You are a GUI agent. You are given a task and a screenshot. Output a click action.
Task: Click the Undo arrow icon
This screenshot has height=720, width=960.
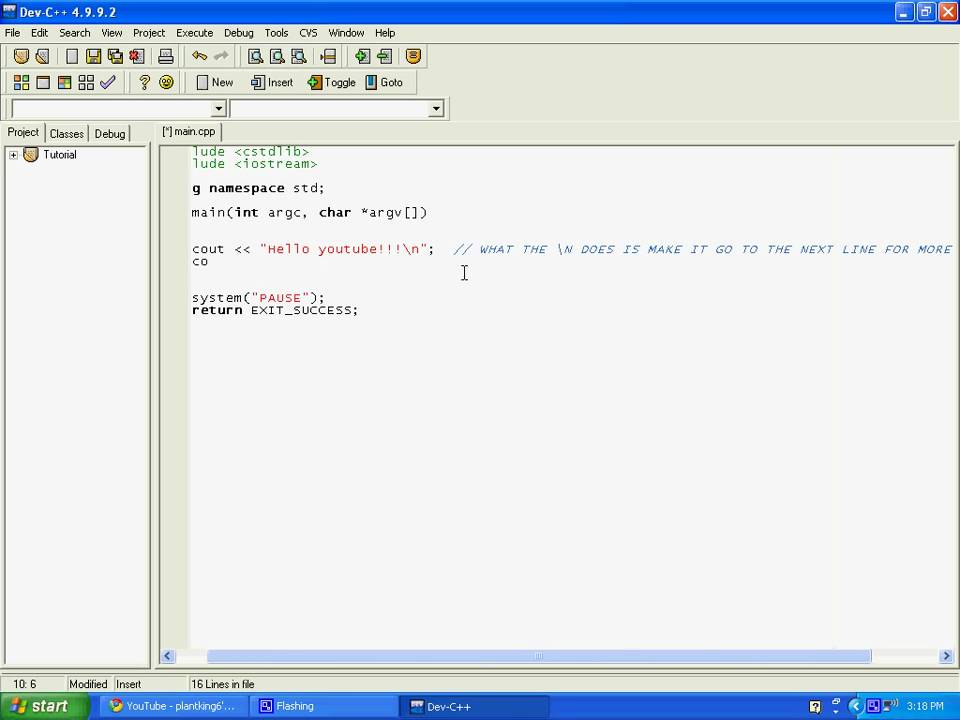pos(200,56)
